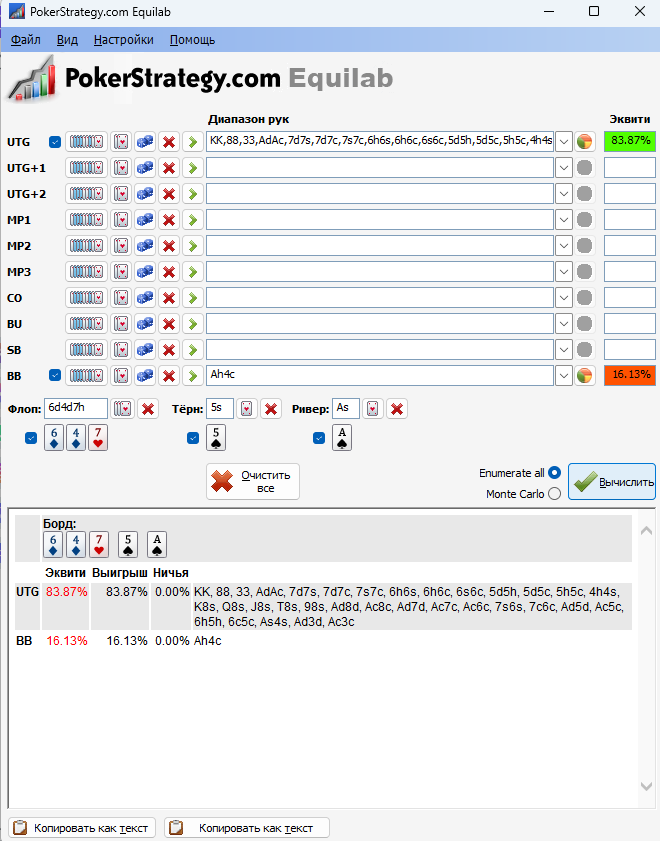Click the MP2 hand range input field
The image size is (660, 841).
click(380, 246)
